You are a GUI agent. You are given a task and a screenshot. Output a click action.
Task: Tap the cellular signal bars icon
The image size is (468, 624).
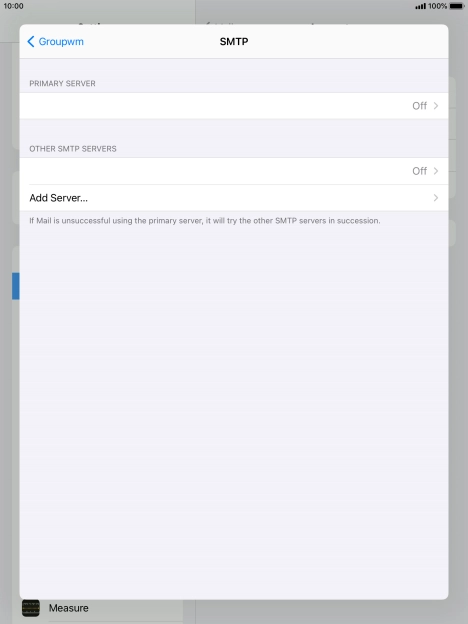420,6
